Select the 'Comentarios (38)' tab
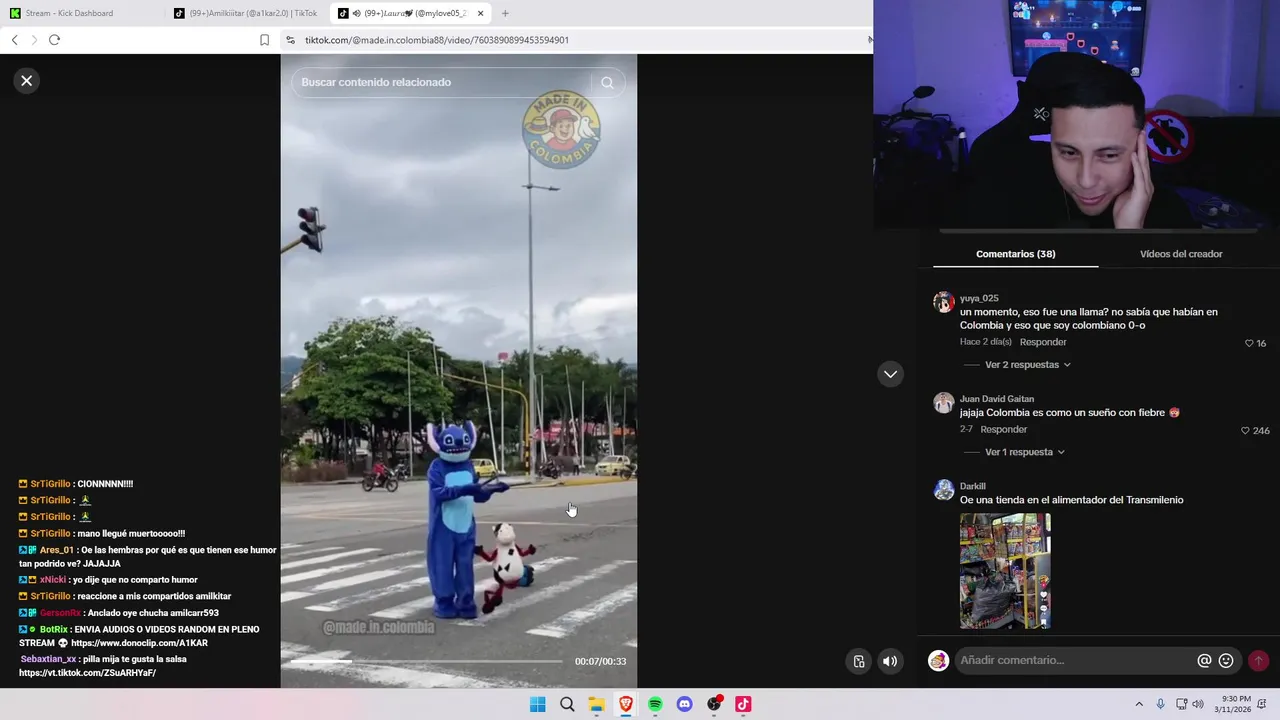Image resolution: width=1280 pixels, height=720 pixels. pos(1015,254)
